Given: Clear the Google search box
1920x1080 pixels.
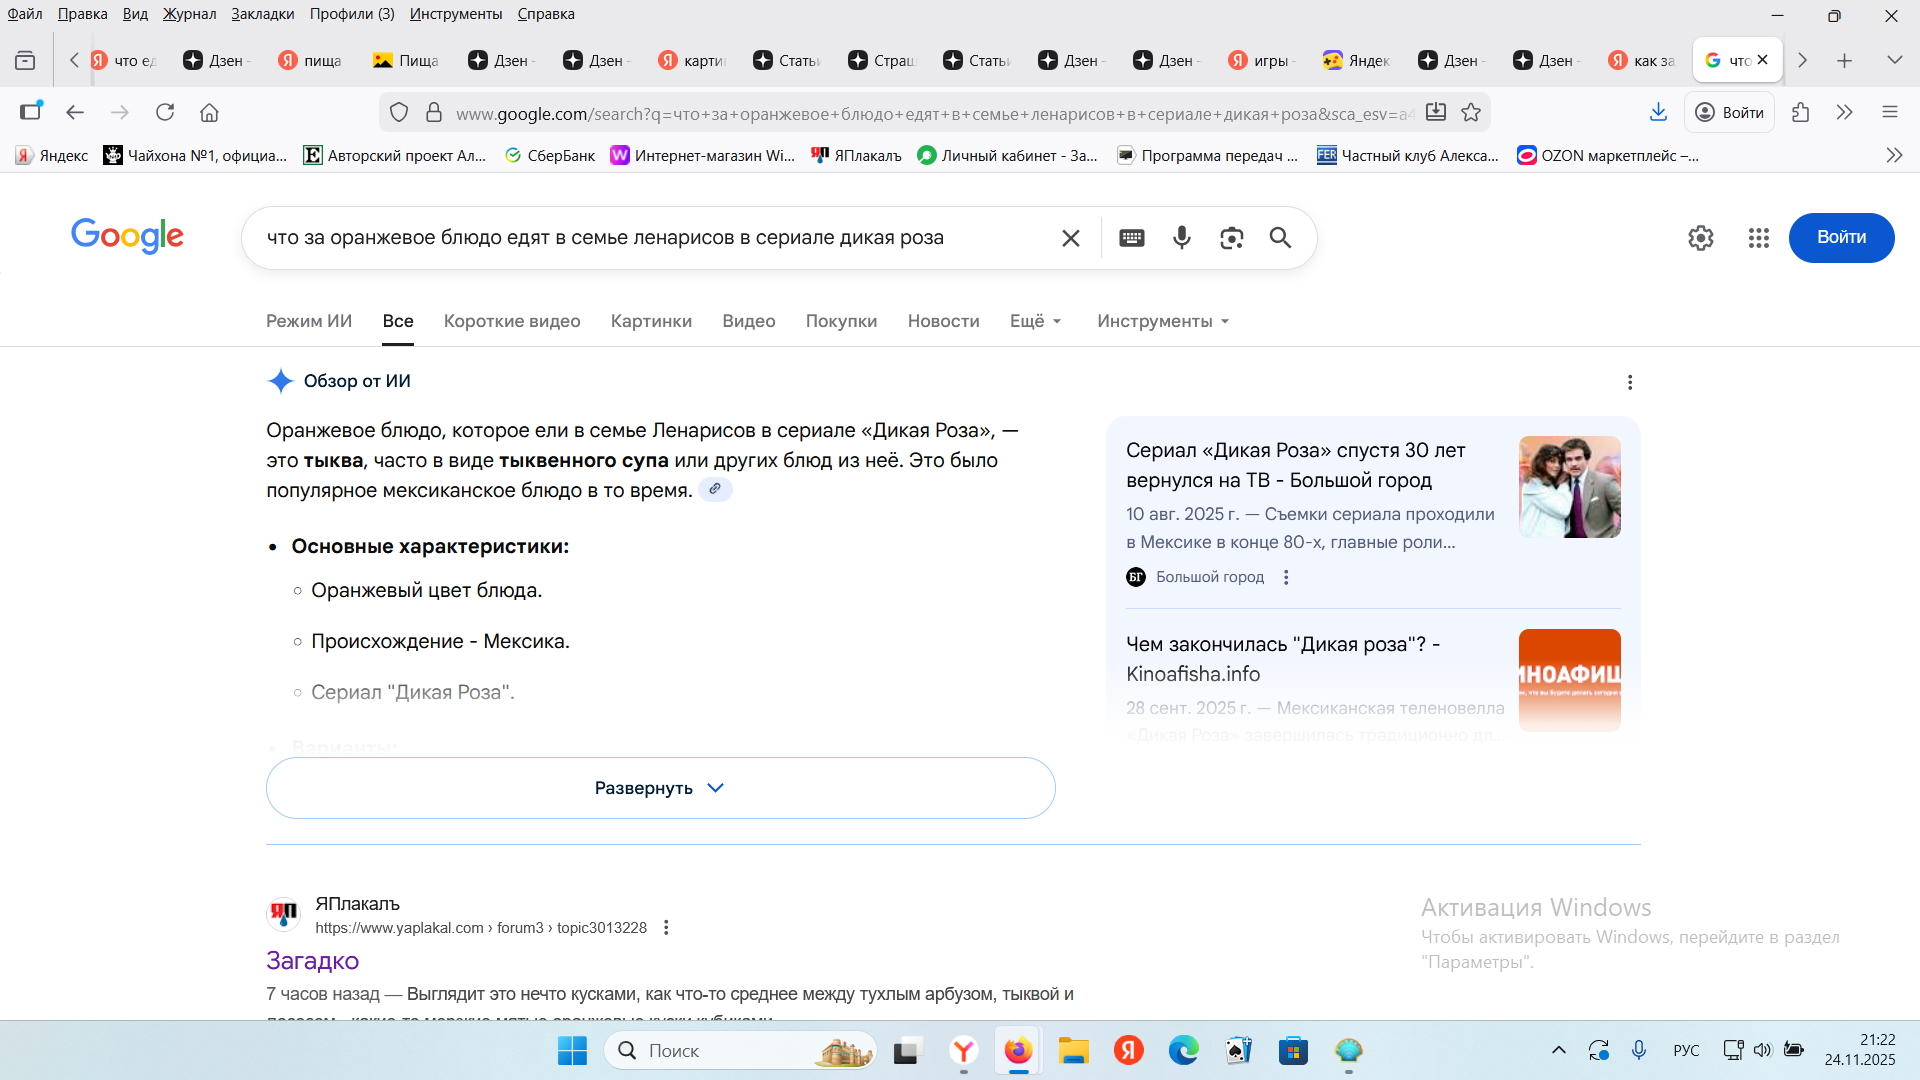Looking at the screenshot, I should (x=1071, y=238).
